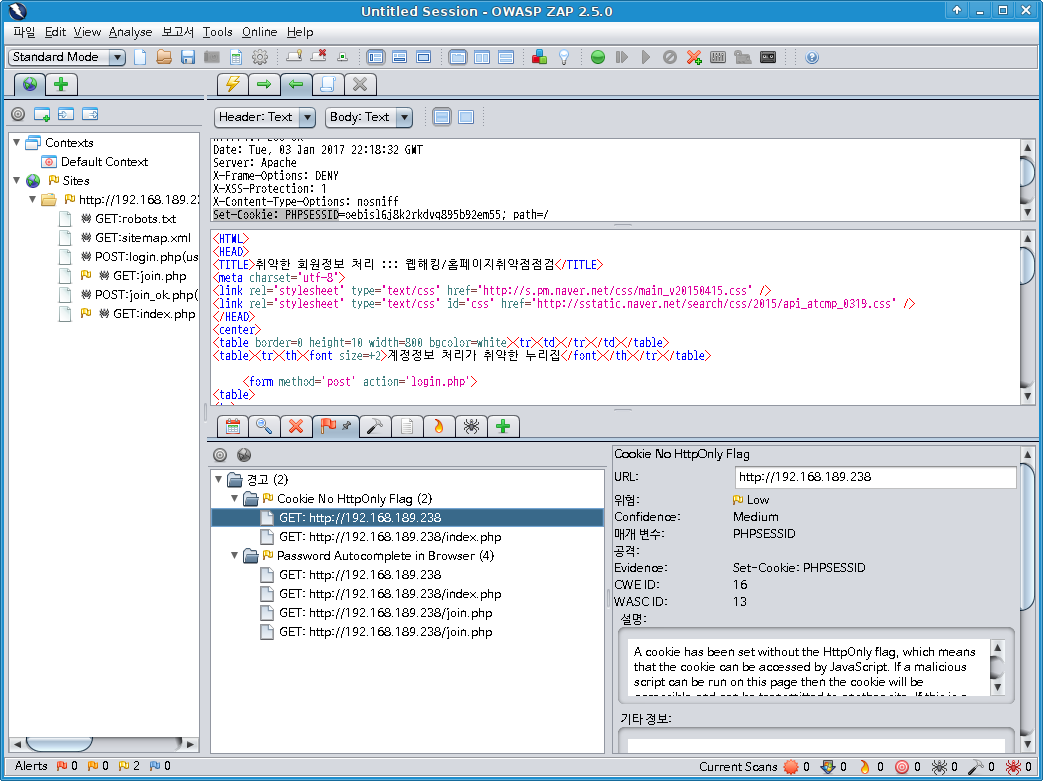Collapse Cookie No HttpOnly Flag (2) group
1043x781 pixels.
pos(234,498)
